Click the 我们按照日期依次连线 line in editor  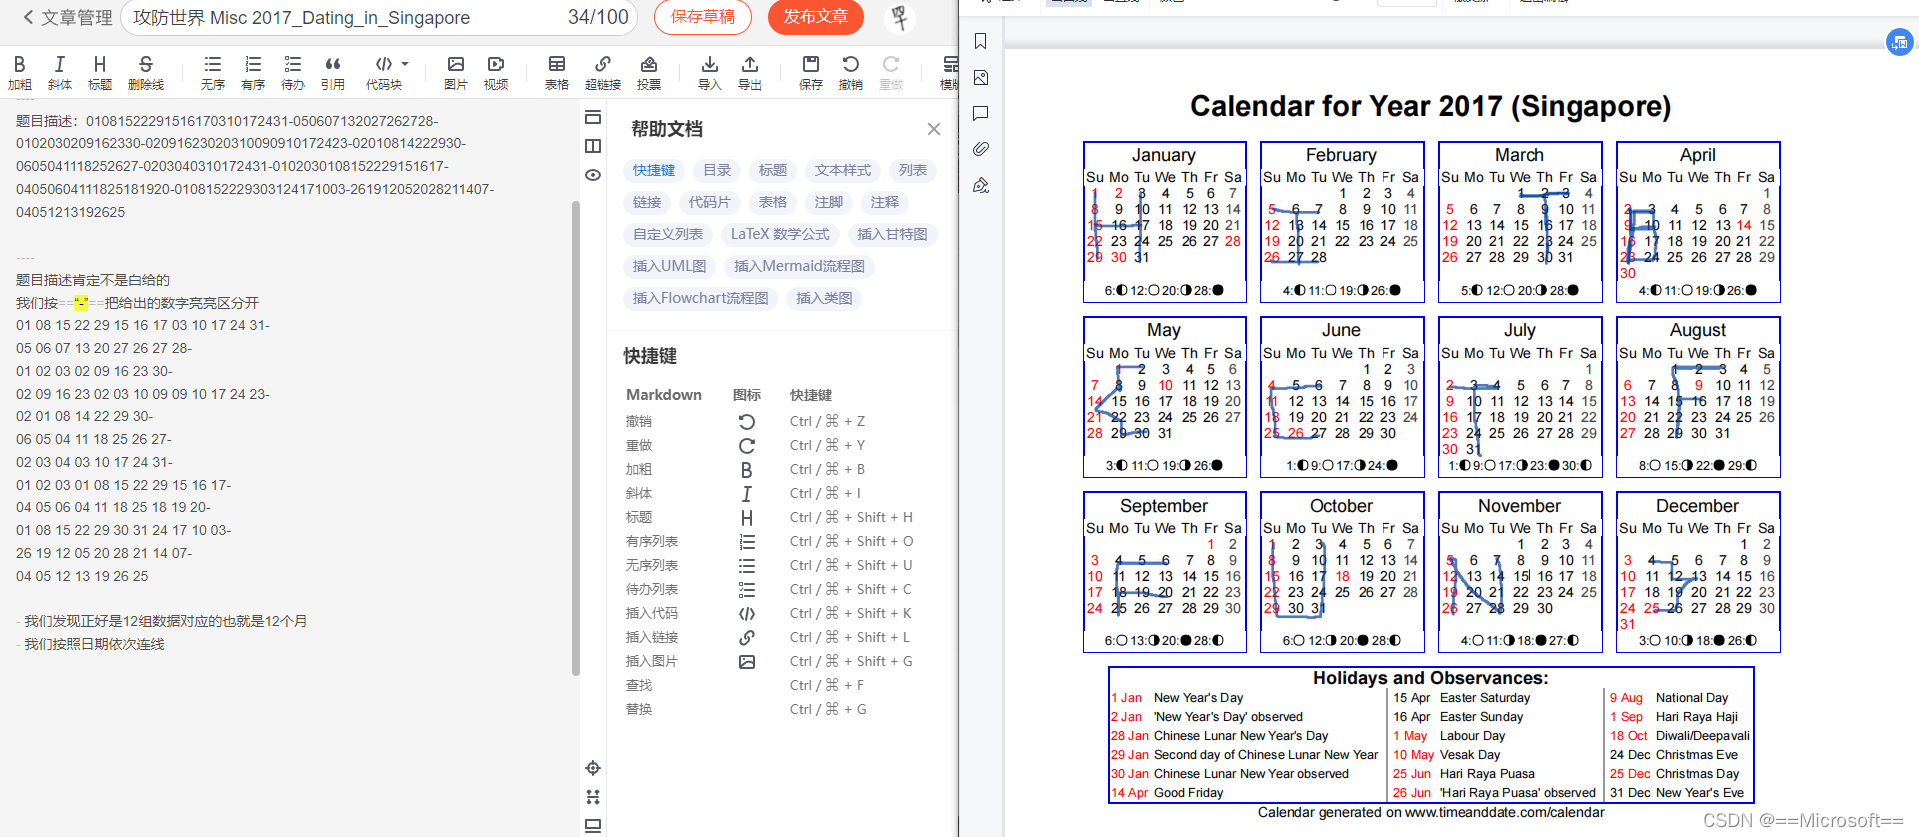click(94, 644)
